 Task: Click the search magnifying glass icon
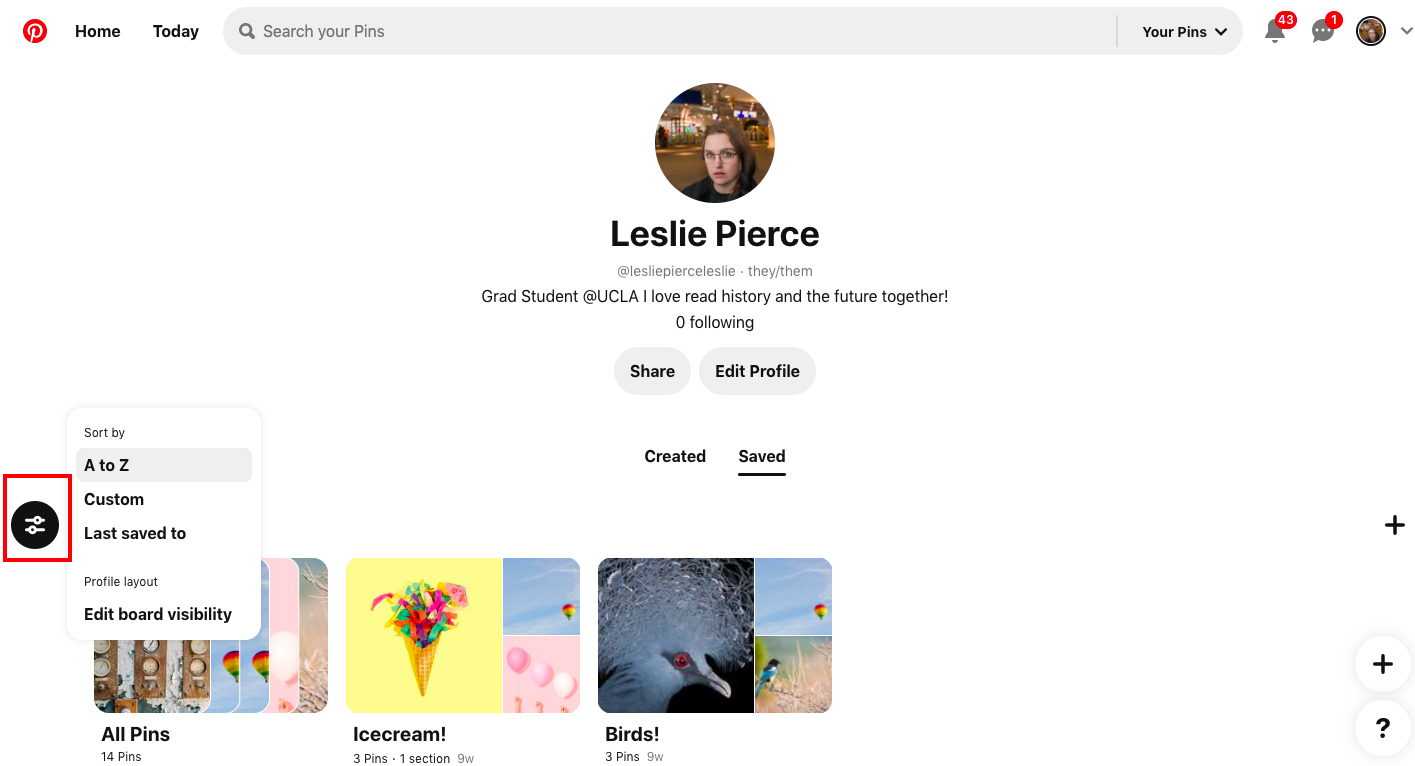pos(246,31)
